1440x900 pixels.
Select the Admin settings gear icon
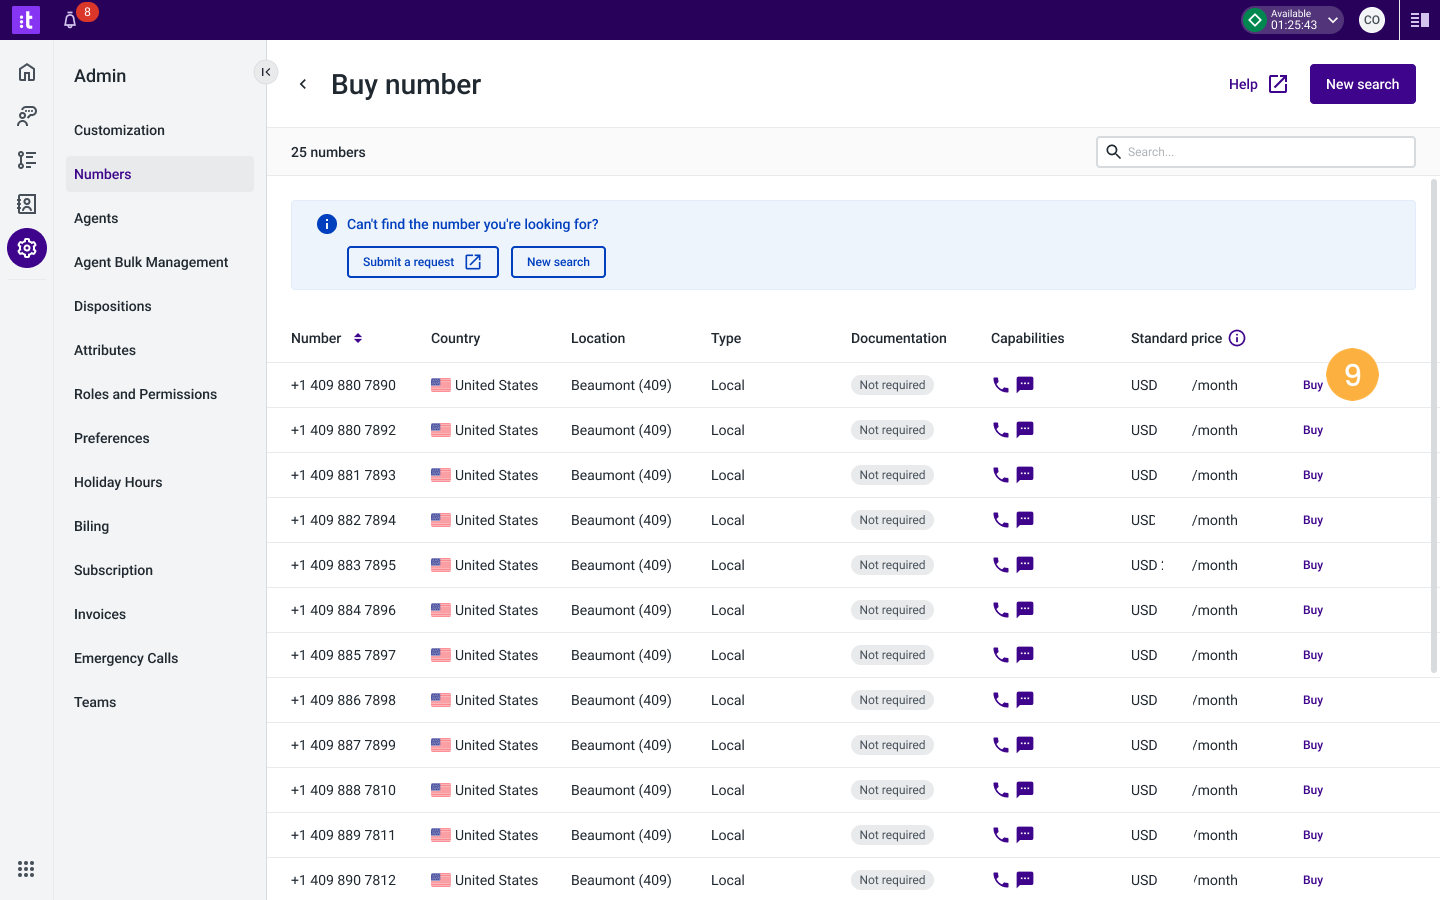click(27, 248)
